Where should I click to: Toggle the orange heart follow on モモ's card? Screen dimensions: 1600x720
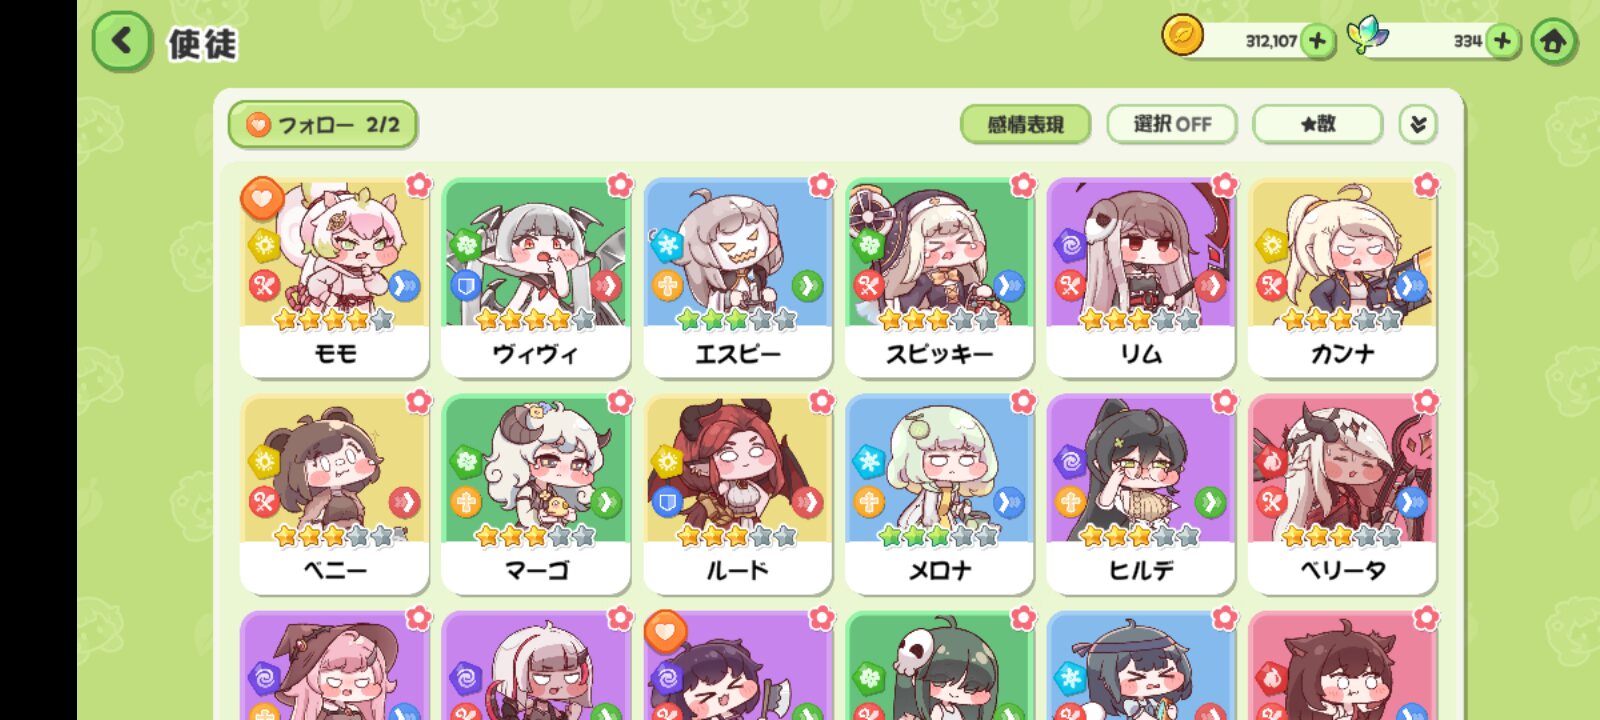(261, 198)
